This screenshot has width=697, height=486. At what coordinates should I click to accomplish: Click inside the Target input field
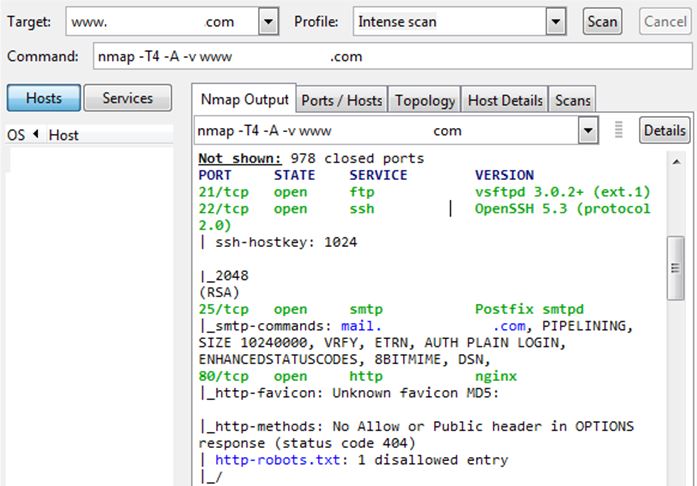[x=162, y=21]
